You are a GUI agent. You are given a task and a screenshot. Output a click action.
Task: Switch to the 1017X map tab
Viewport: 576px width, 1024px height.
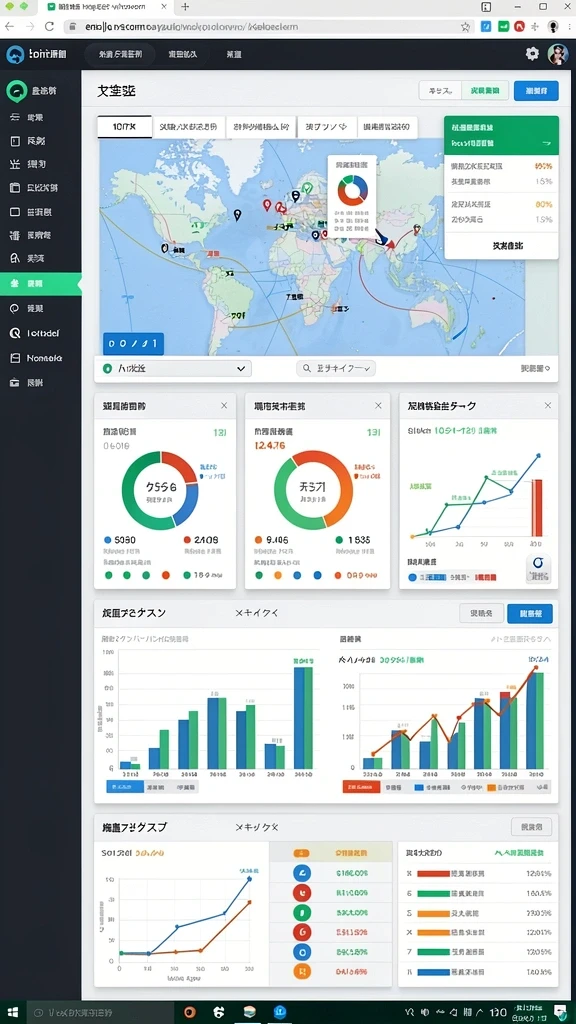[x=124, y=127]
